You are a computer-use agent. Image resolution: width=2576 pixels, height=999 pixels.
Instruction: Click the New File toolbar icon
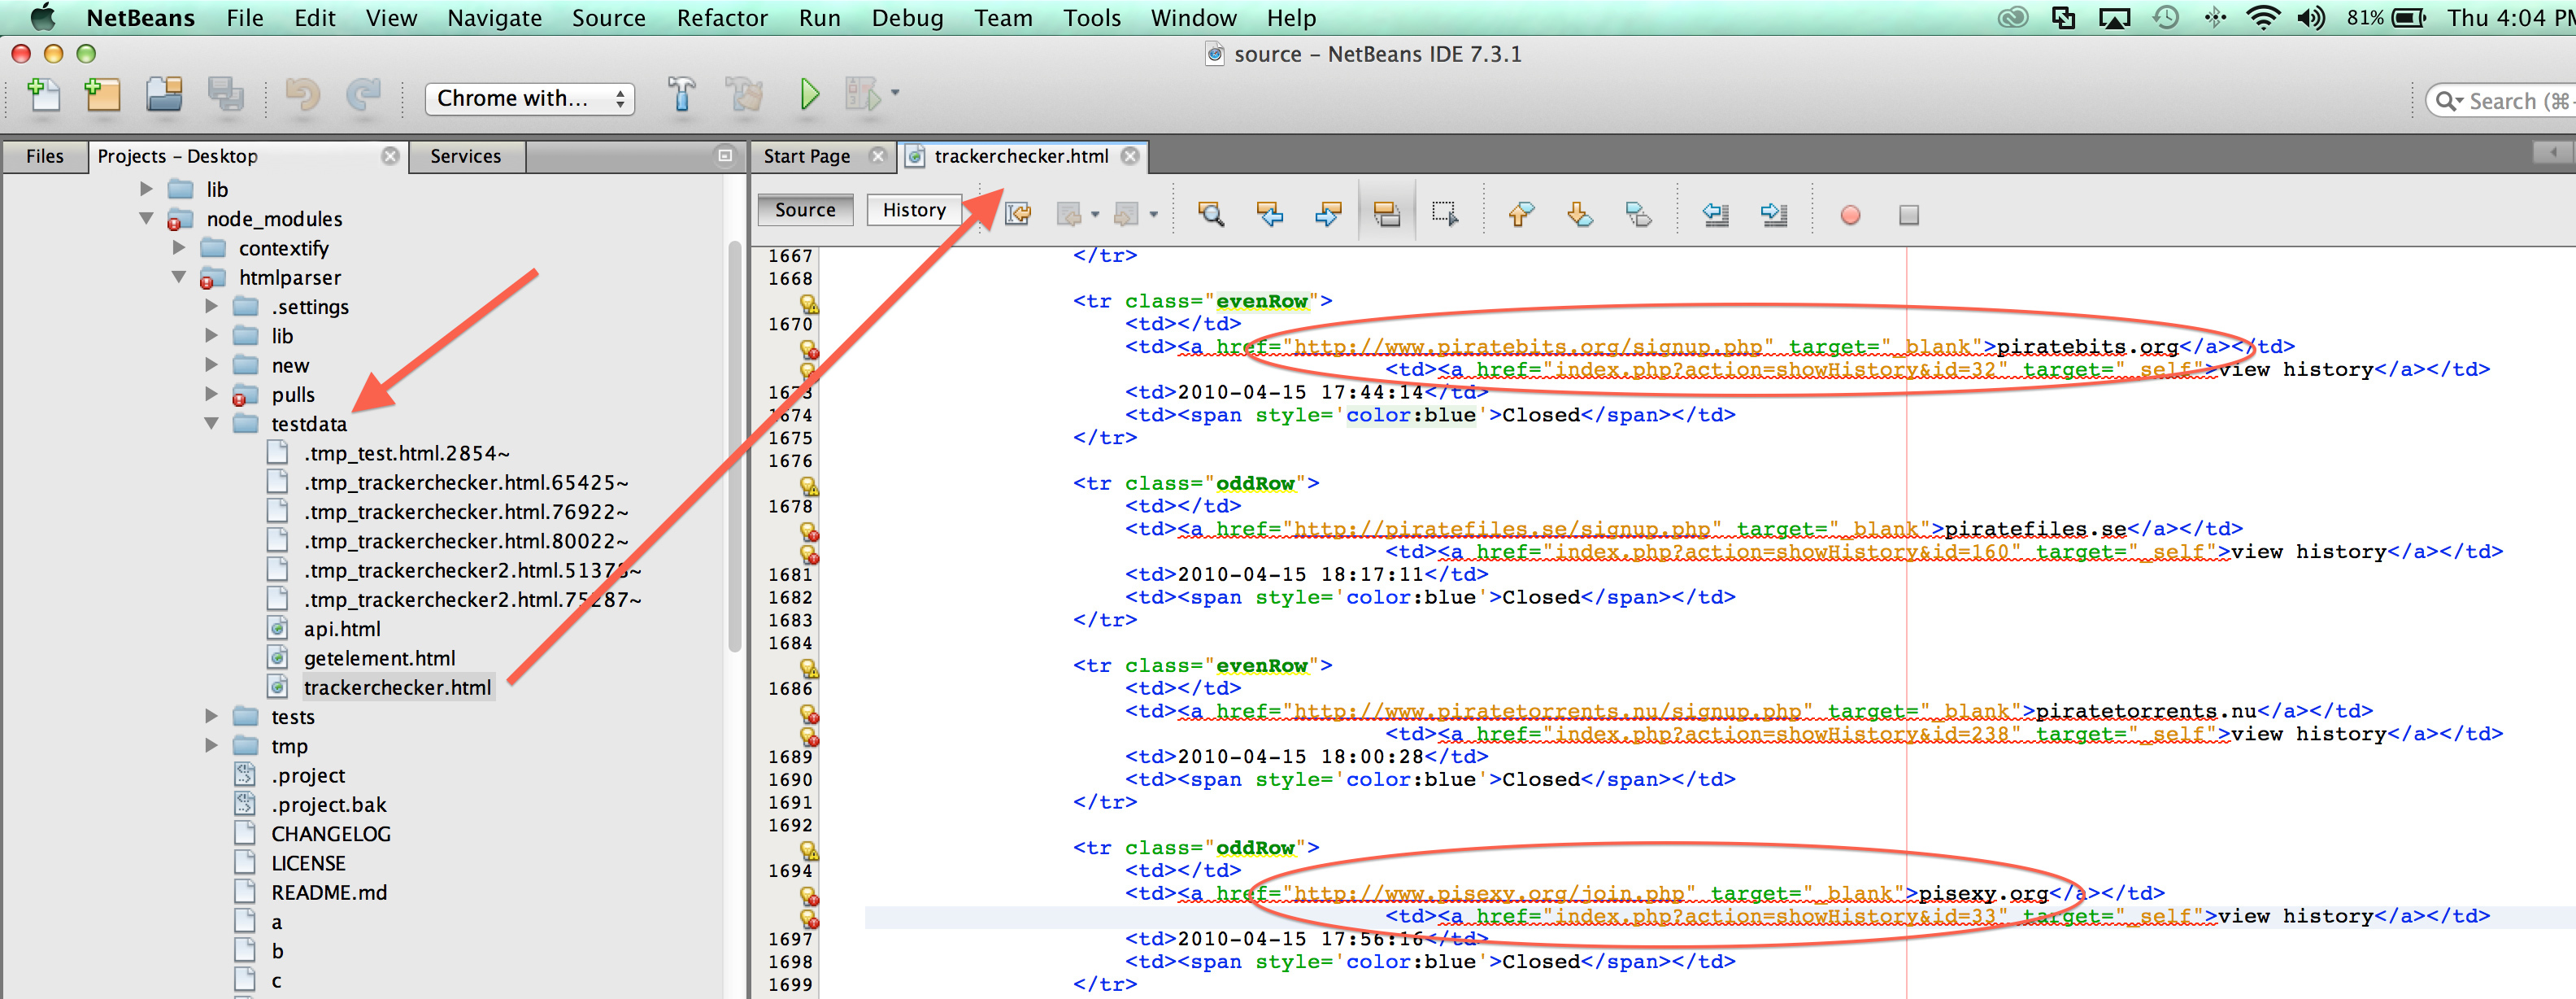[43, 95]
